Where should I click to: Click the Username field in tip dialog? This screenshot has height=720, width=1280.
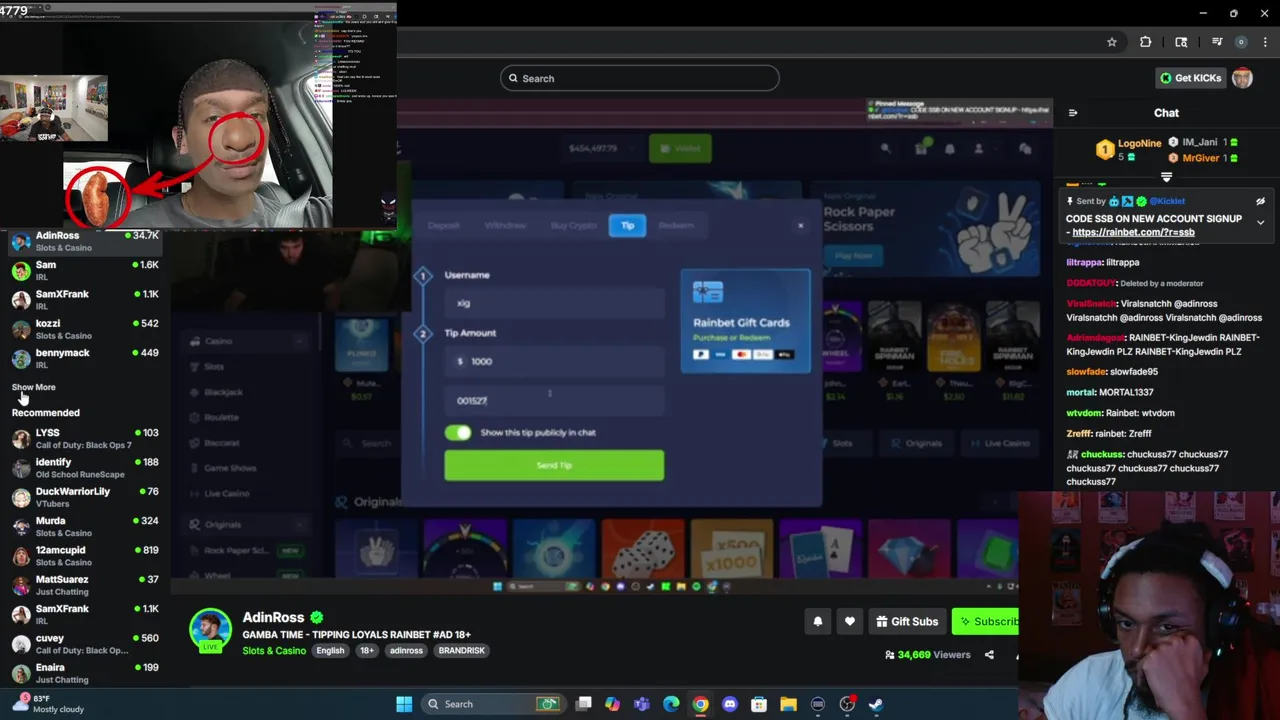554,303
